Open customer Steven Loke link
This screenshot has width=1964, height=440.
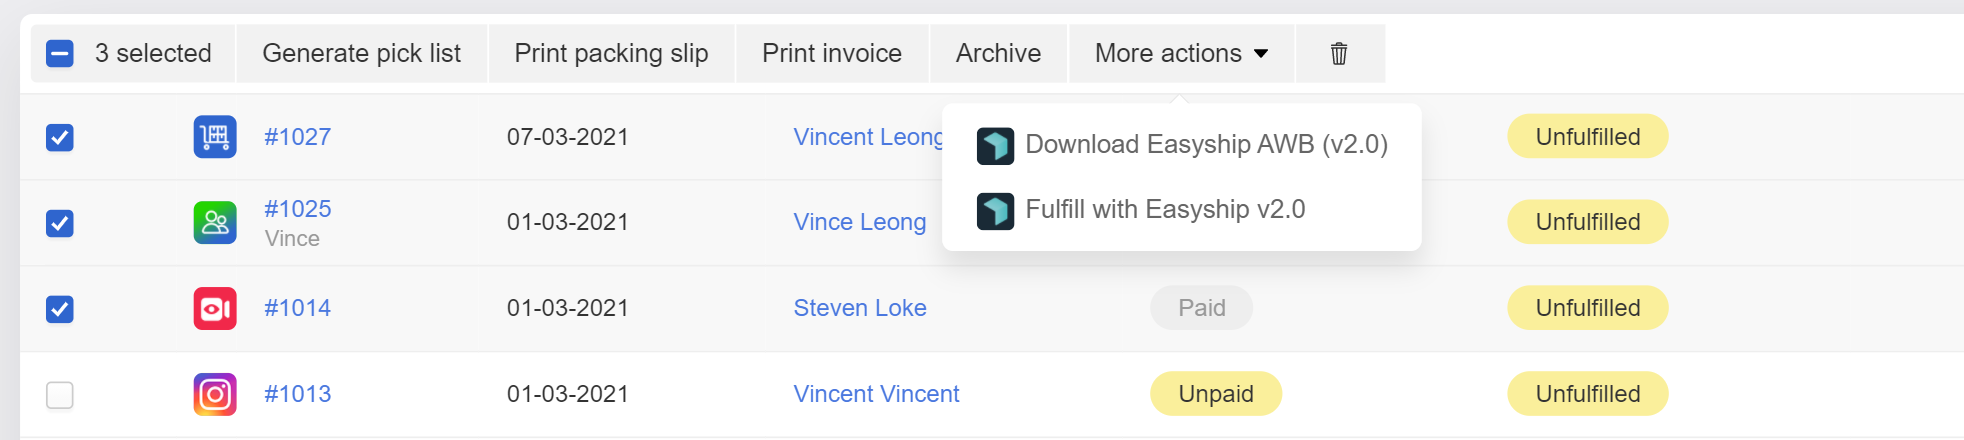pyautogui.click(x=860, y=308)
